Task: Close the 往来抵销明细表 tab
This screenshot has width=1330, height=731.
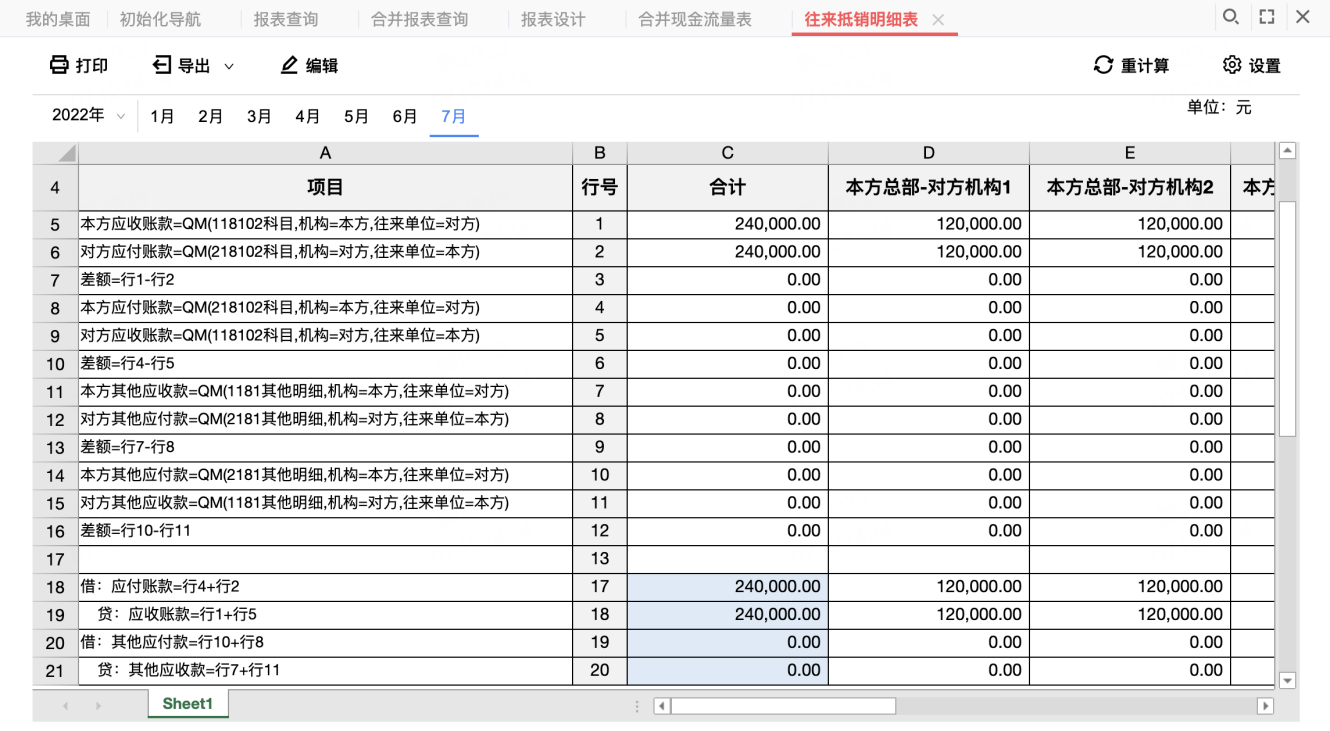Action: 938,20
